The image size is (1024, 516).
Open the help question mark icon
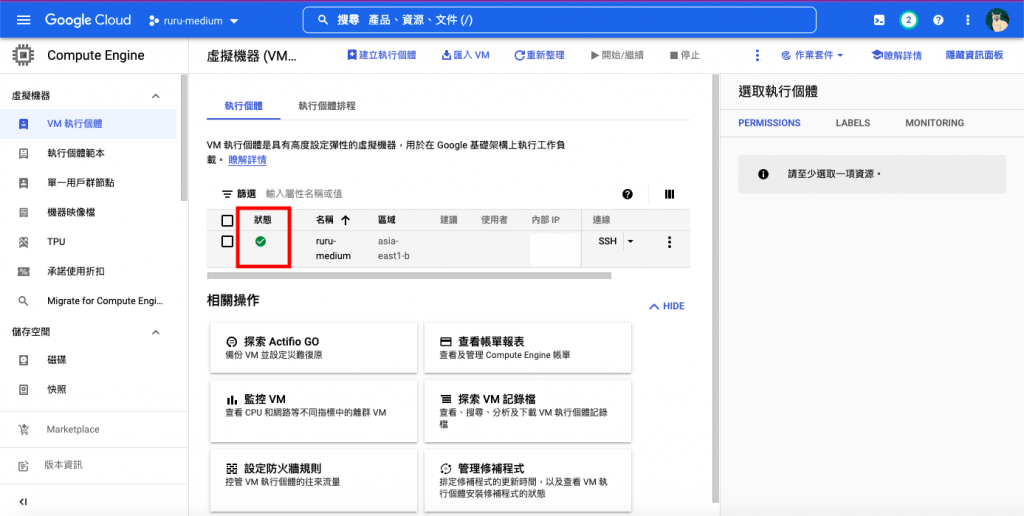(x=938, y=20)
